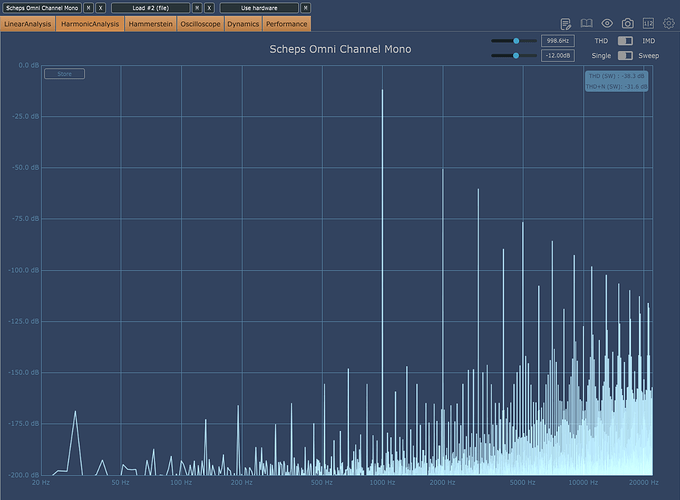Click the eye view icon in toolbar
This screenshot has height=500, width=680.
[607, 23]
